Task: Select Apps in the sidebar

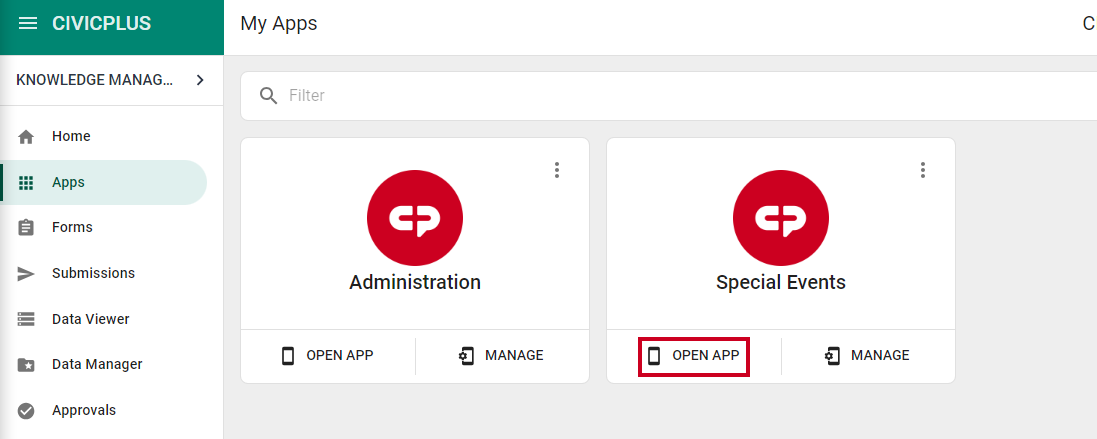Action: [x=105, y=183]
